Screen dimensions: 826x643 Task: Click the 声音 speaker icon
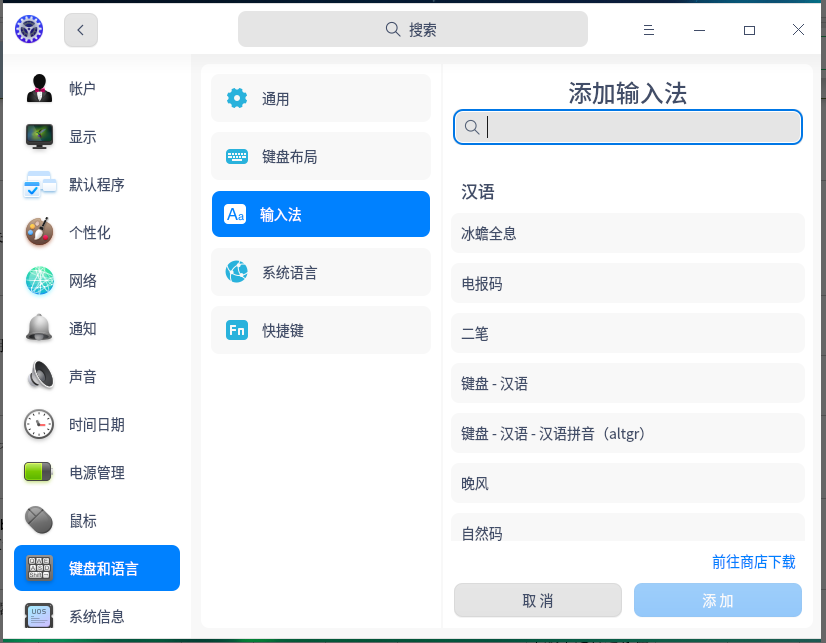pyautogui.click(x=39, y=377)
